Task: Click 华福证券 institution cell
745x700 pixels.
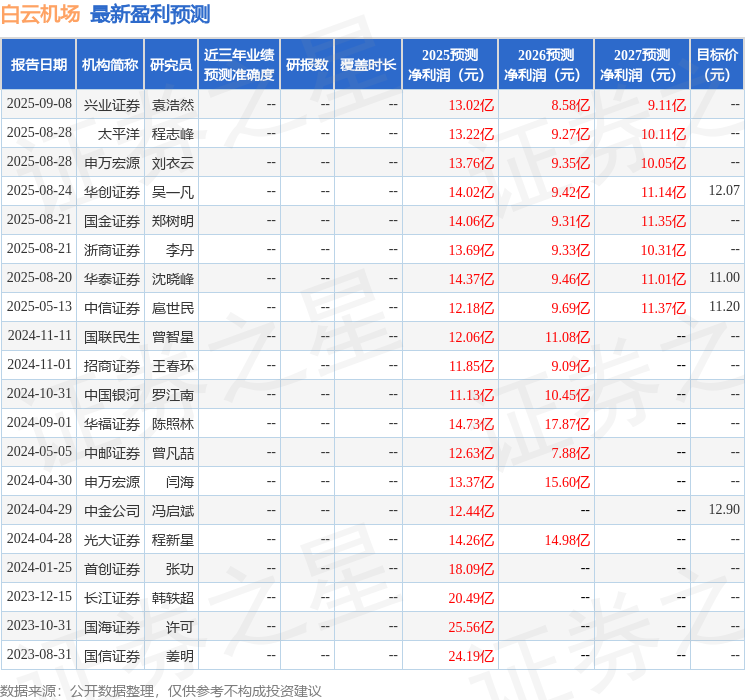Action: pos(112,424)
